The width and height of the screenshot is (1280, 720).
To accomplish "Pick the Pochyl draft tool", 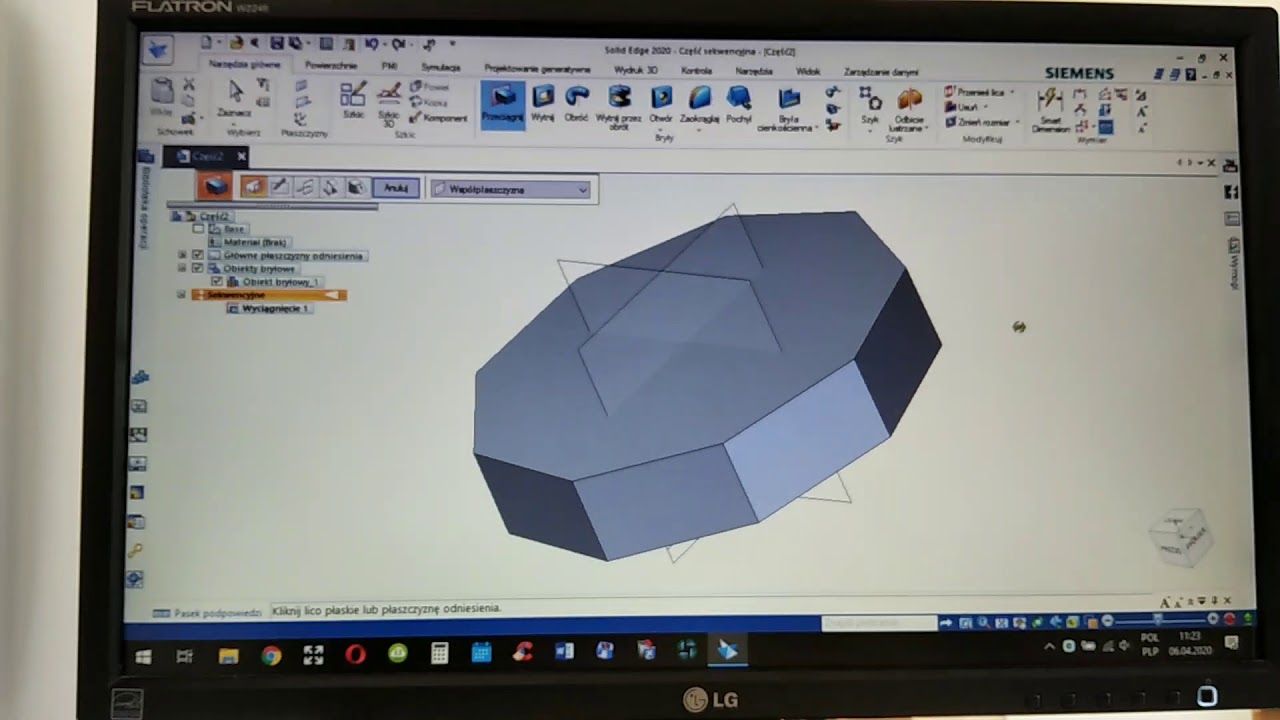I will pos(739,103).
